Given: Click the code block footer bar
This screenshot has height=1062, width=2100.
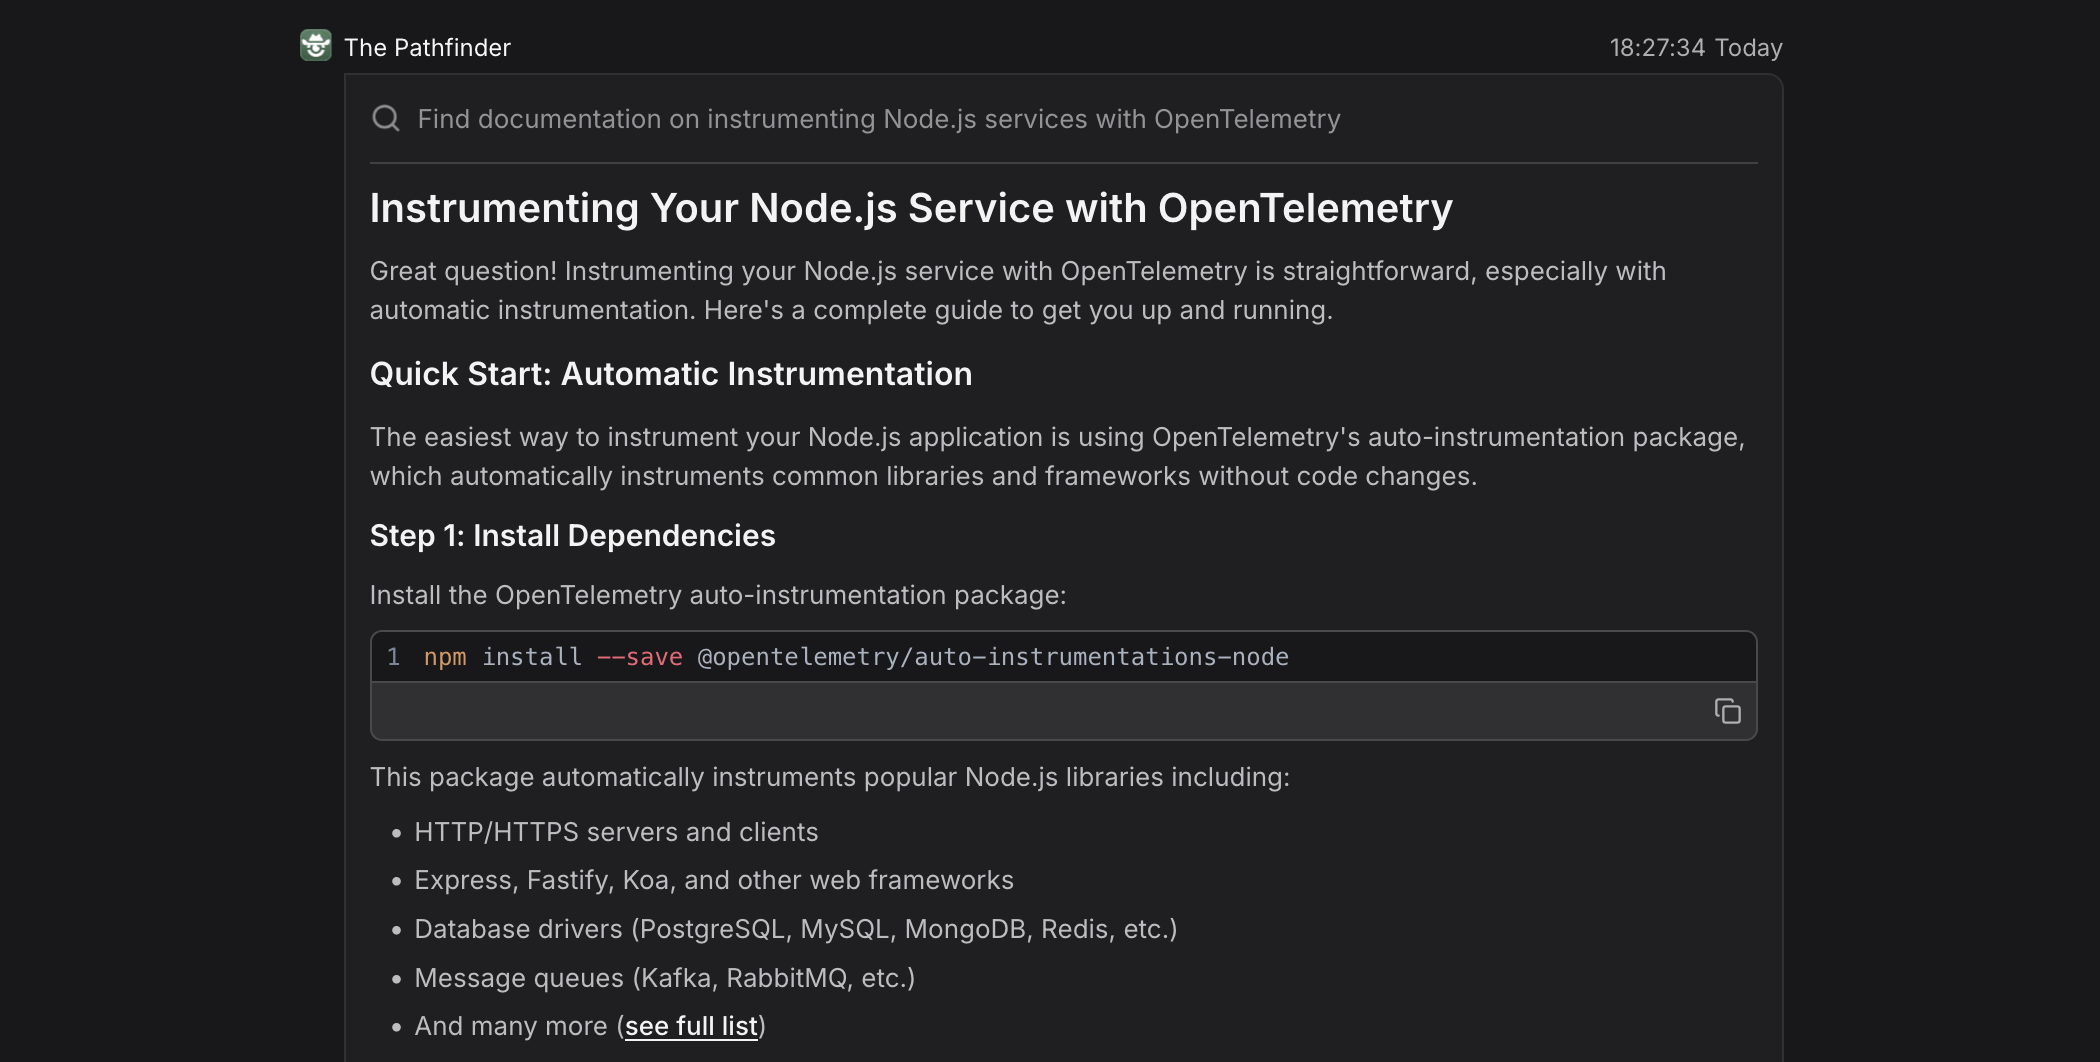Looking at the screenshot, I should pos(1063,711).
